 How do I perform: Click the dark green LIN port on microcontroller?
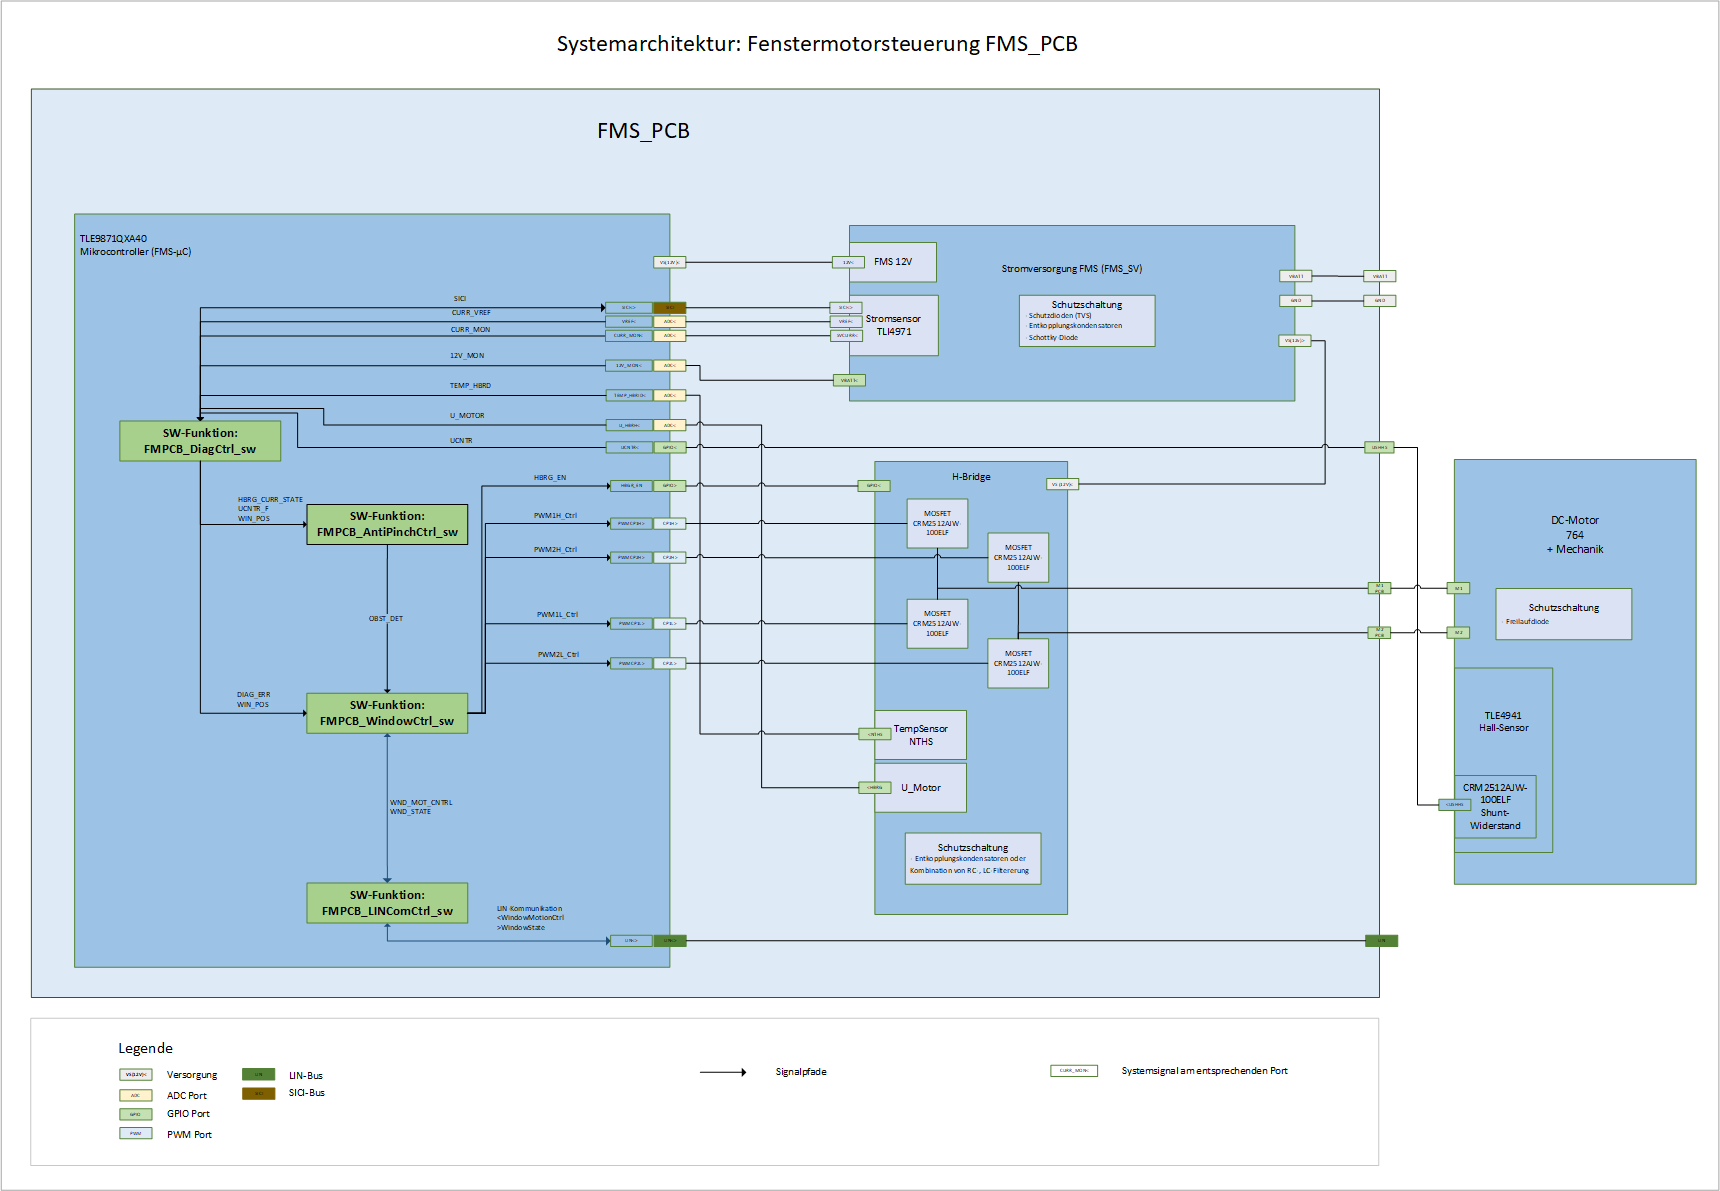click(x=669, y=940)
